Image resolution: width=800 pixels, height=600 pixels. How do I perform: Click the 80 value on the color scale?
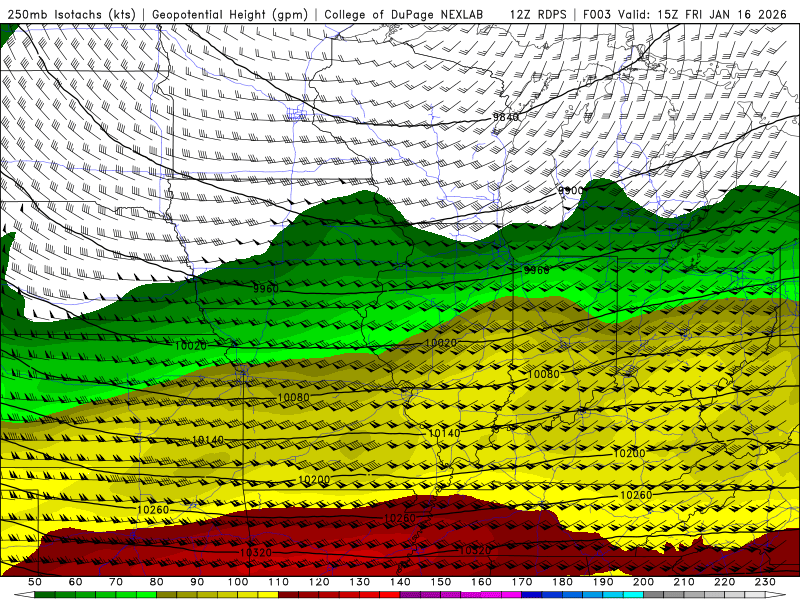tap(157, 582)
